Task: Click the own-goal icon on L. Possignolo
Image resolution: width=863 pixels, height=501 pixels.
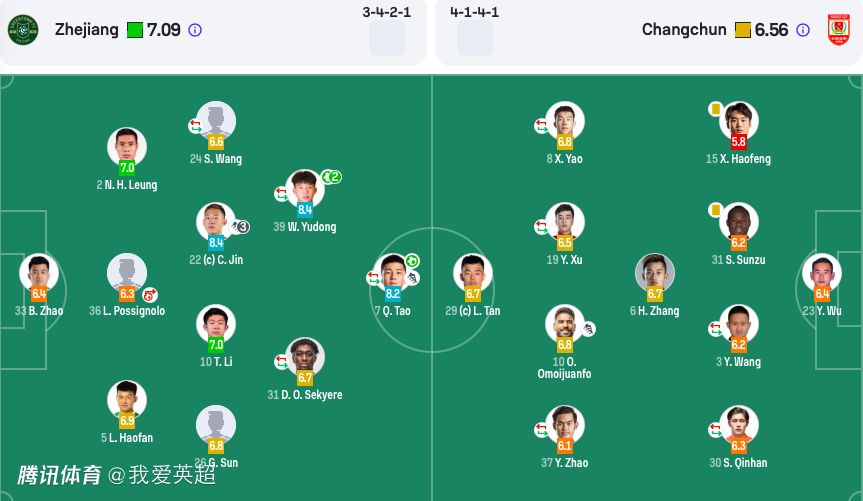Action: pyautogui.click(x=150, y=296)
